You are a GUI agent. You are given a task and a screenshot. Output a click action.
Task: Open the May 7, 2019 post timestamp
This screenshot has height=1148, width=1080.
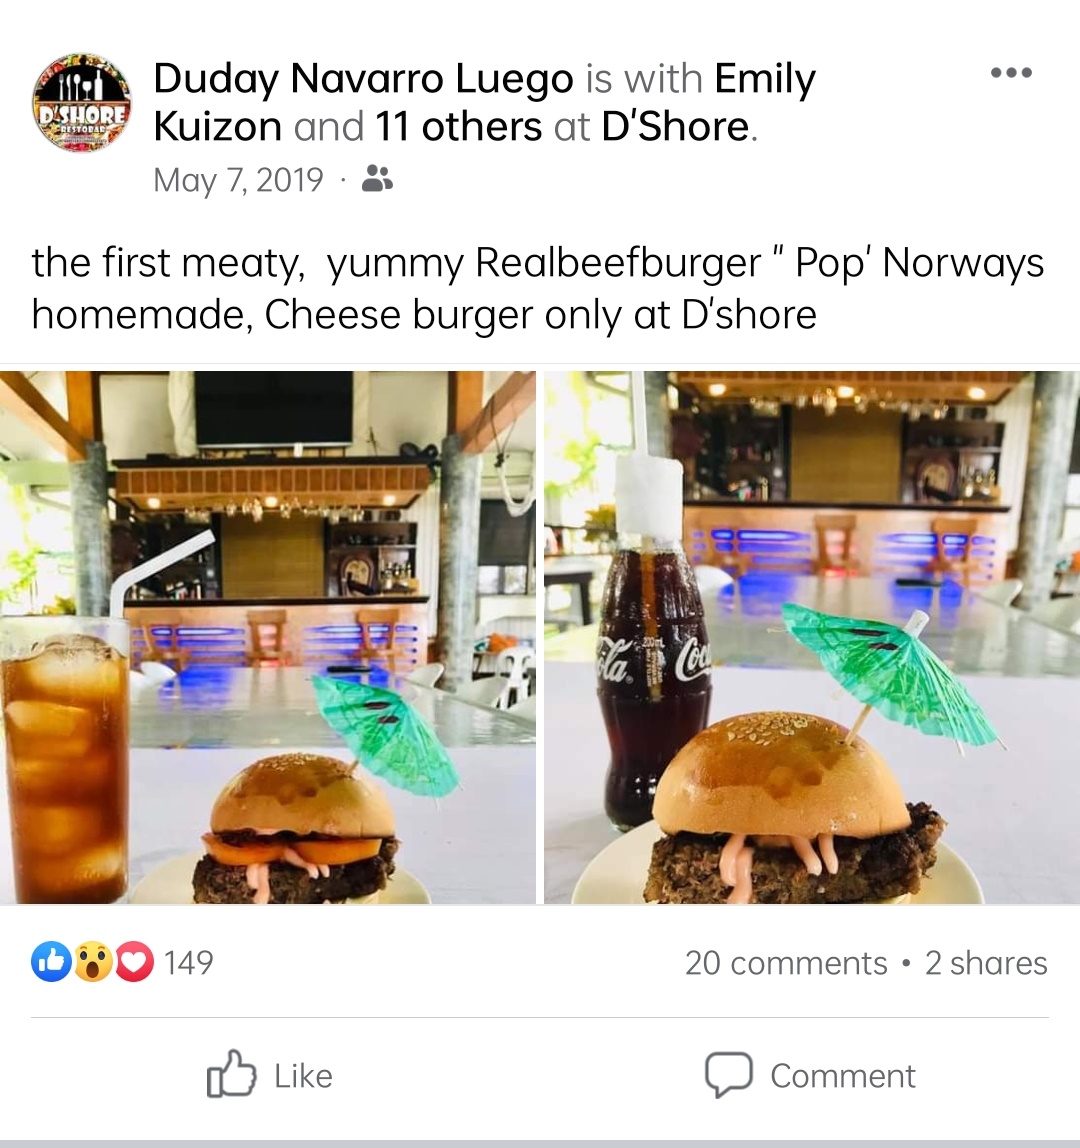[x=238, y=180]
